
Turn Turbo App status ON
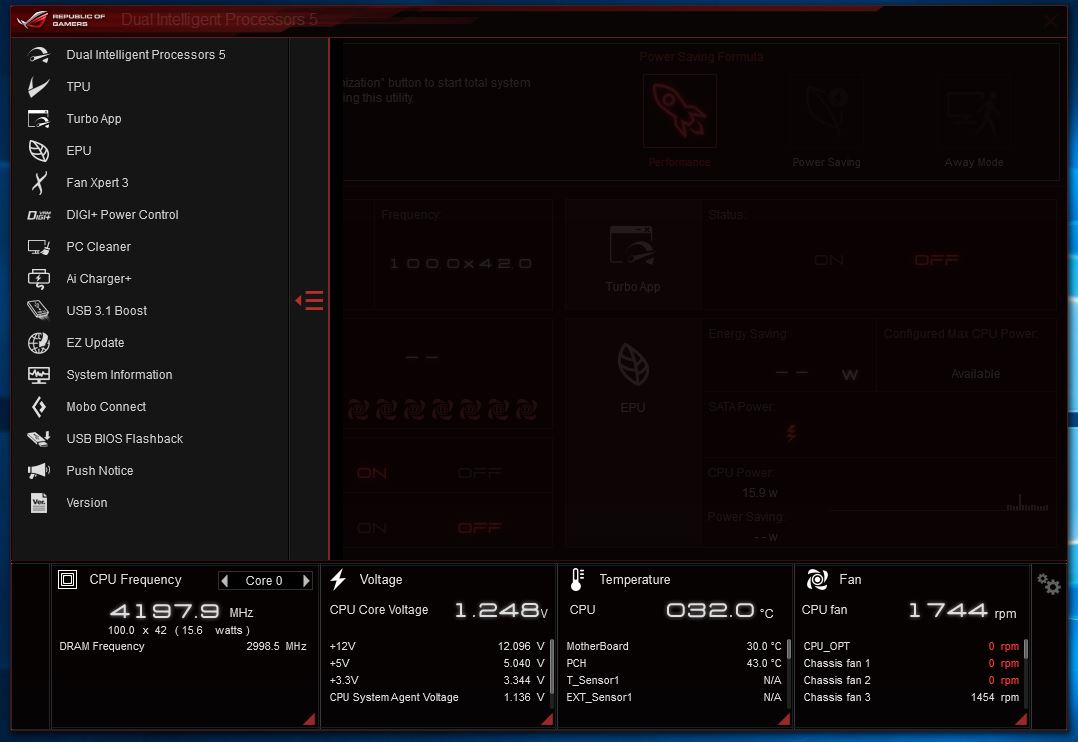(x=829, y=260)
